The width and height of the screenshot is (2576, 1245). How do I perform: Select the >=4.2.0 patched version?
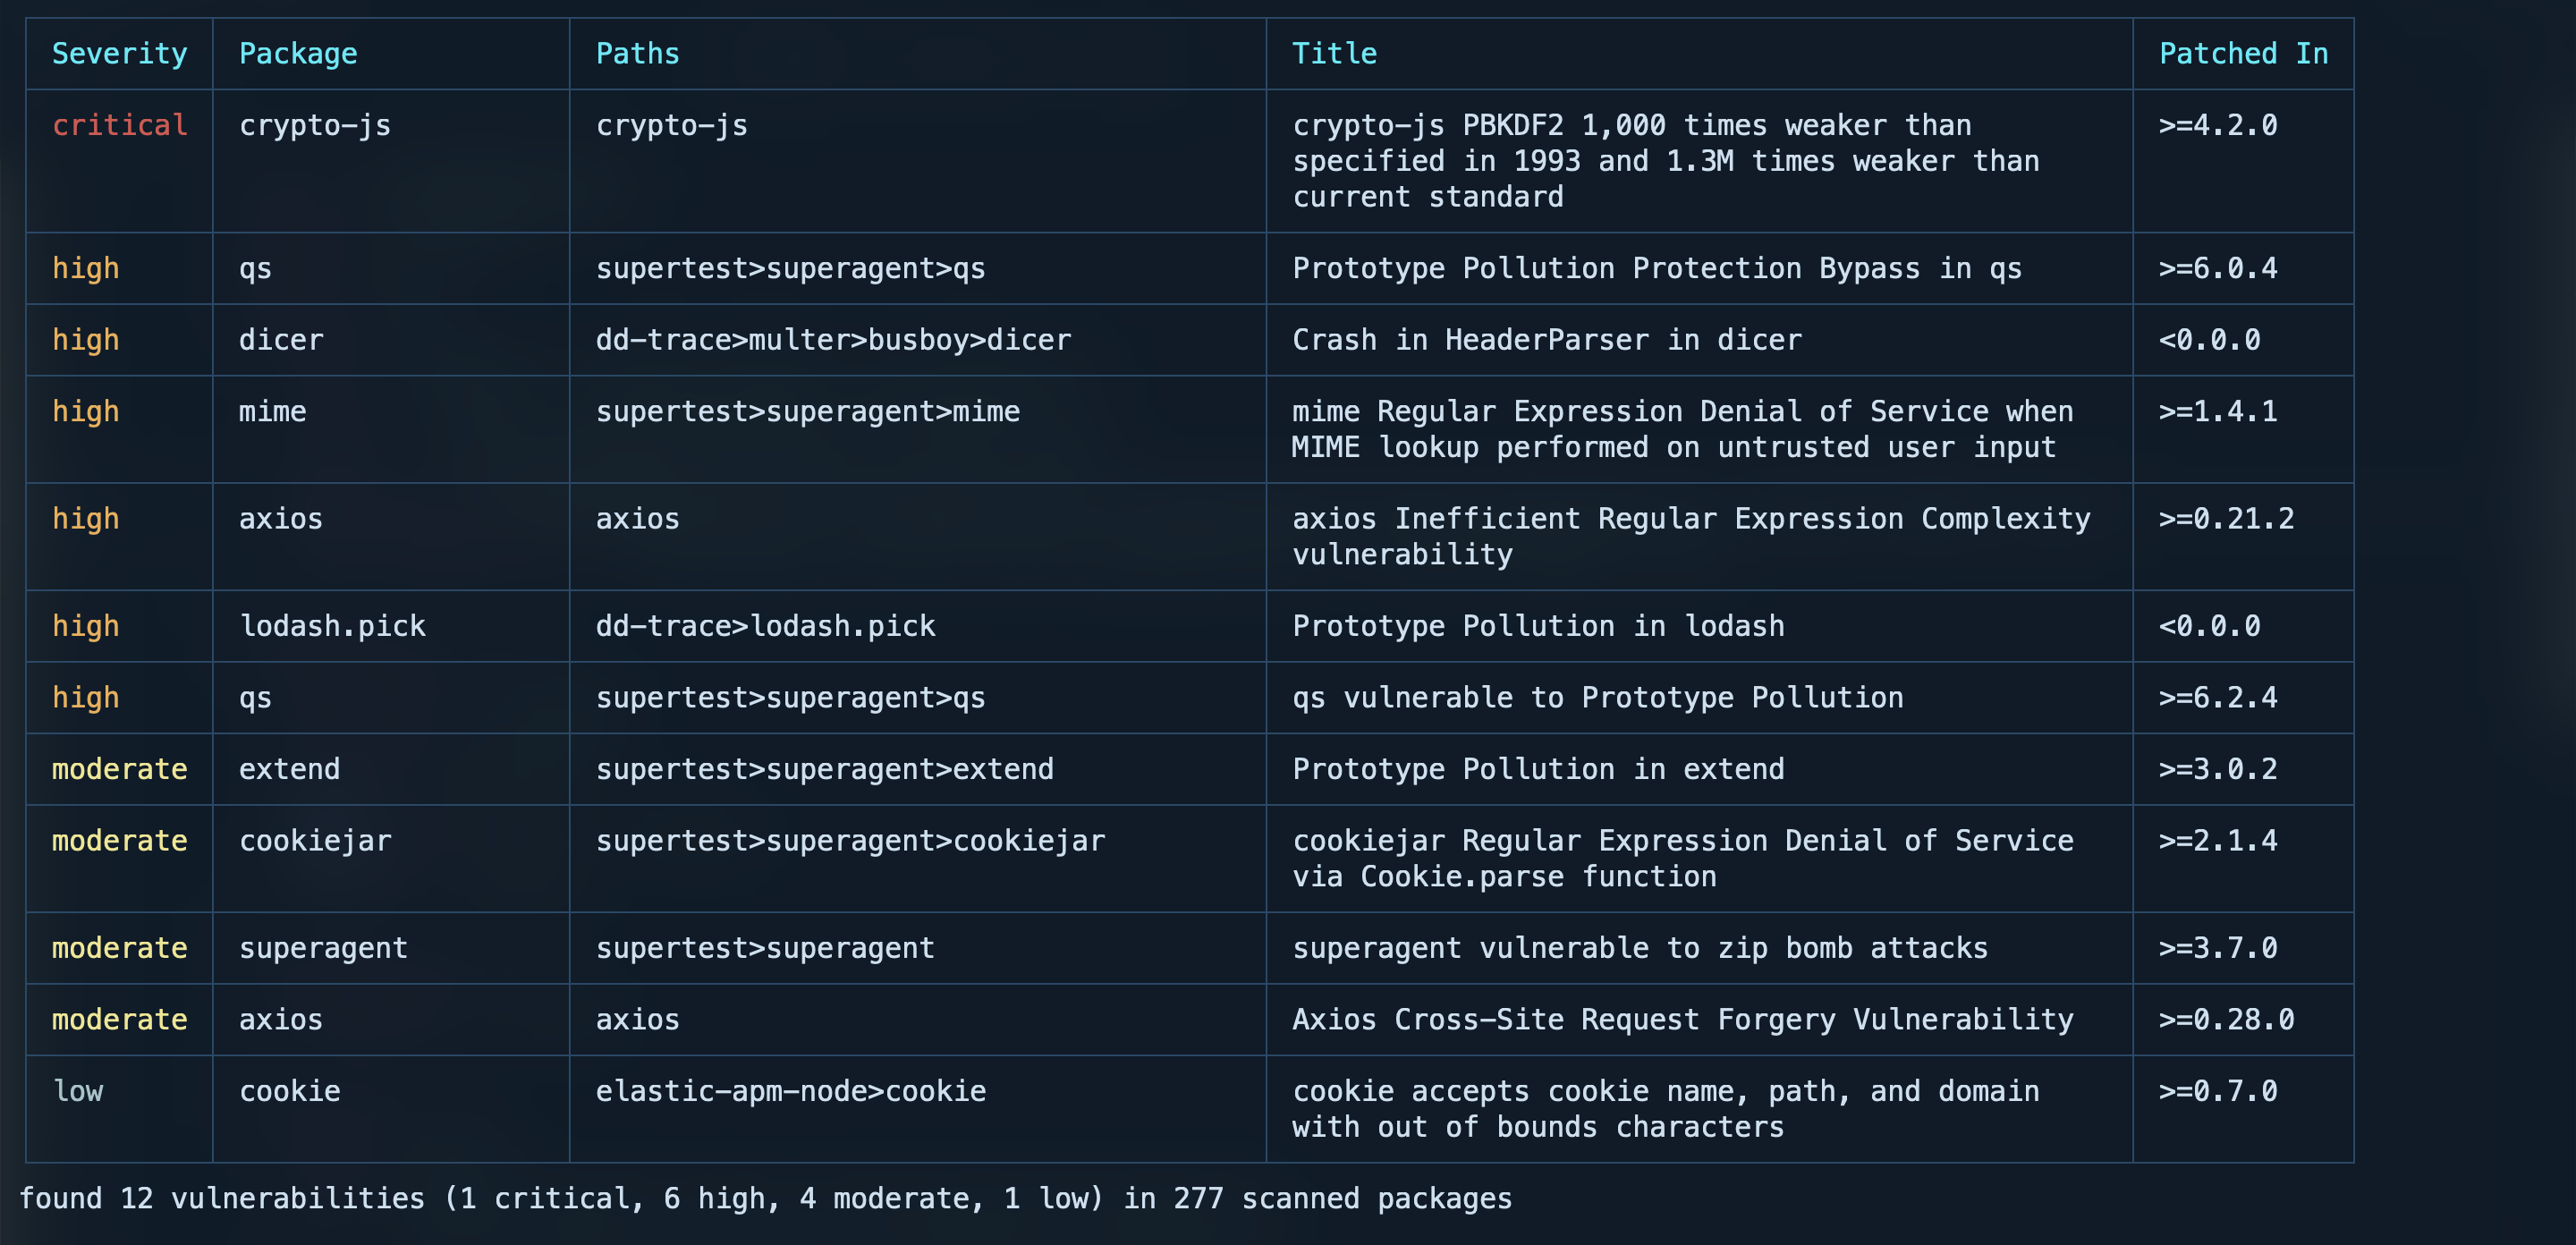(x=2217, y=126)
